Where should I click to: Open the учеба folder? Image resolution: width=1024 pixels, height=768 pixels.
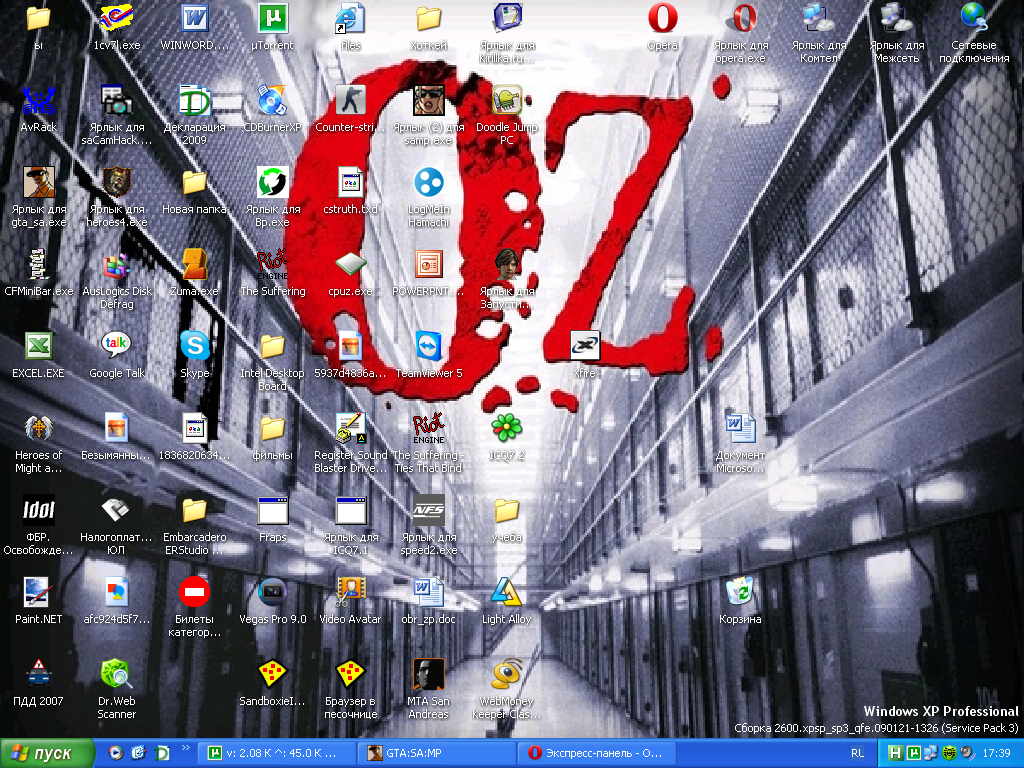(506, 519)
